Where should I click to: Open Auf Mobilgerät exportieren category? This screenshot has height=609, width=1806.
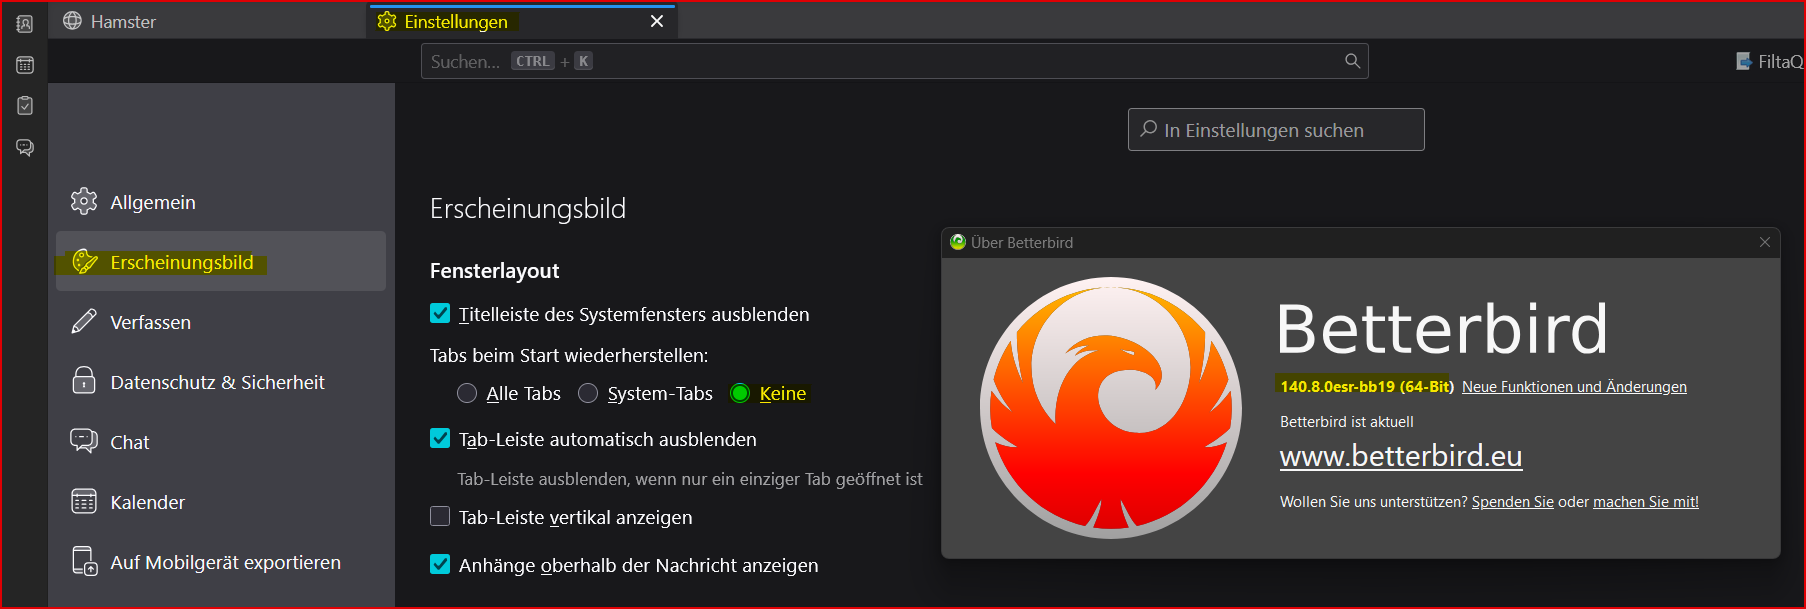click(x=221, y=562)
